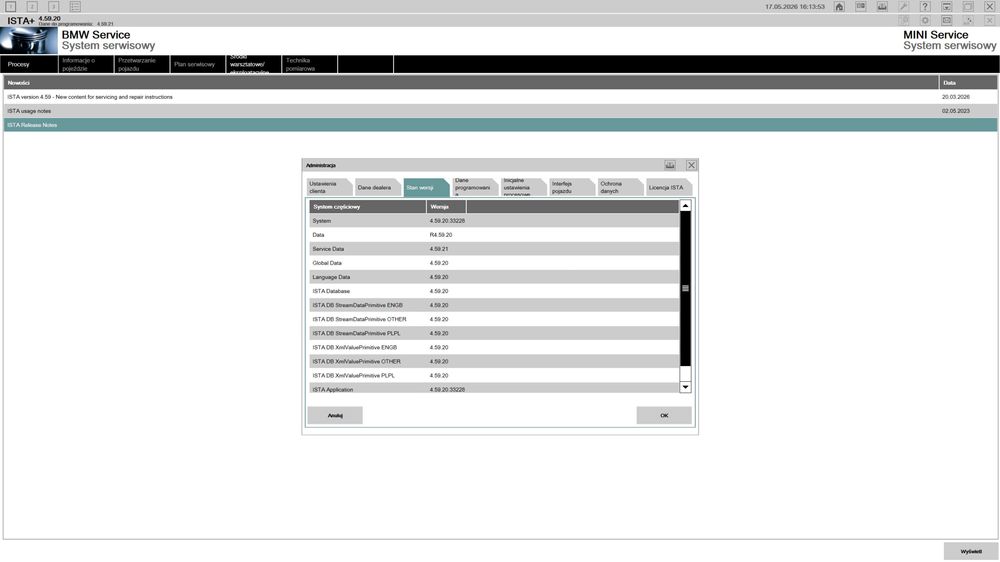This screenshot has height=562, width=1000.
Task: Select ISTA DB StreamDataPrimitive PLPL row
Action: click(494, 333)
